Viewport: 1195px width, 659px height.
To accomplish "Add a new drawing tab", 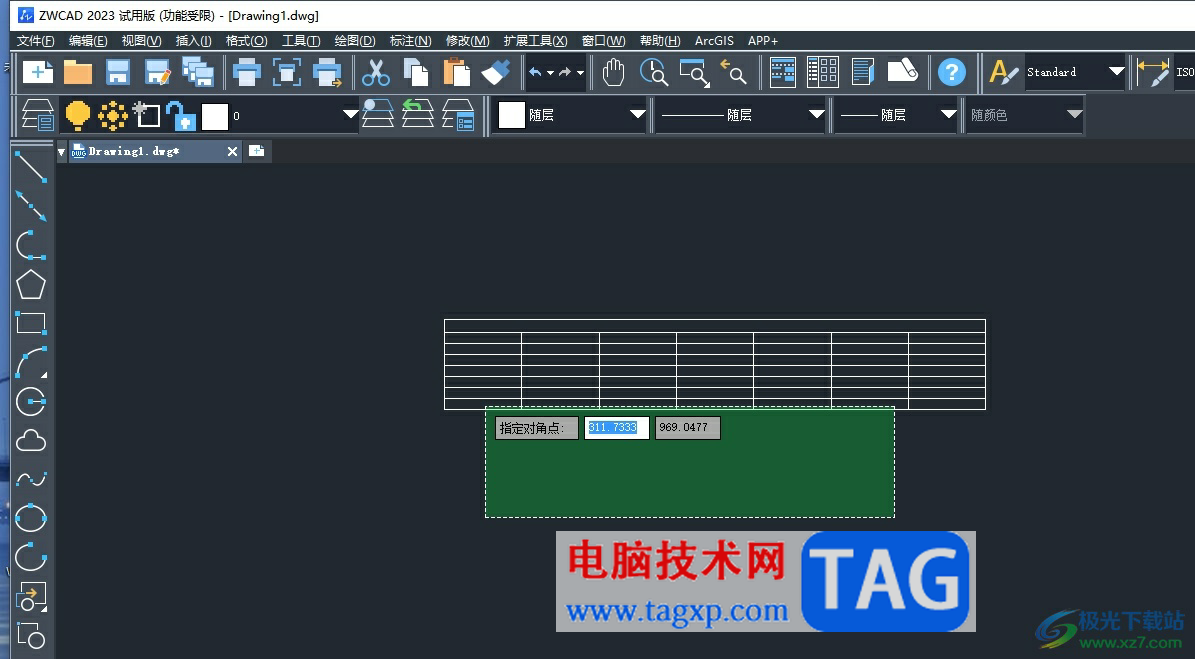I will tap(257, 151).
